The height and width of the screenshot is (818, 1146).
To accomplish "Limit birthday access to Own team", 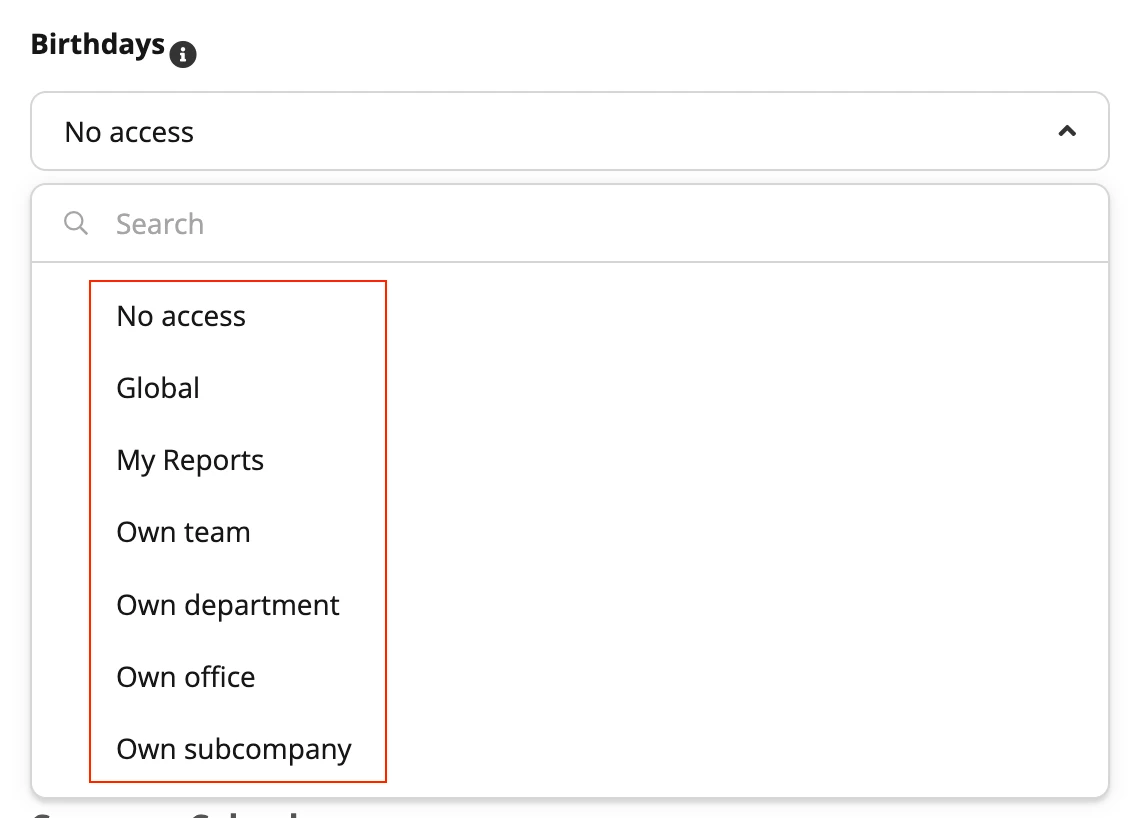I will coord(183,532).
